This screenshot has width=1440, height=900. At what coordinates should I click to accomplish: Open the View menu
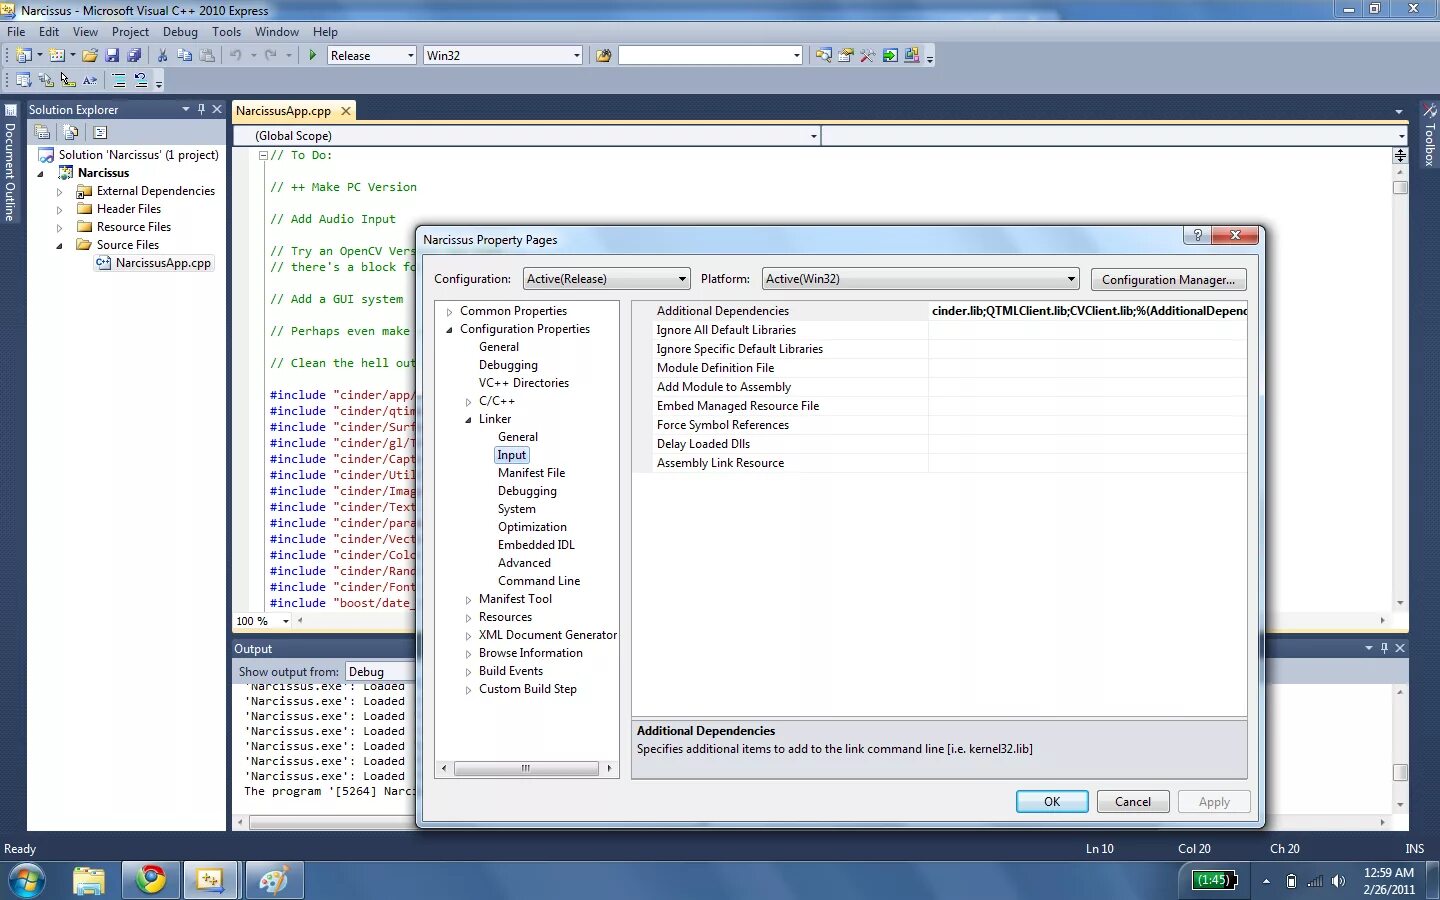point(85,32)
